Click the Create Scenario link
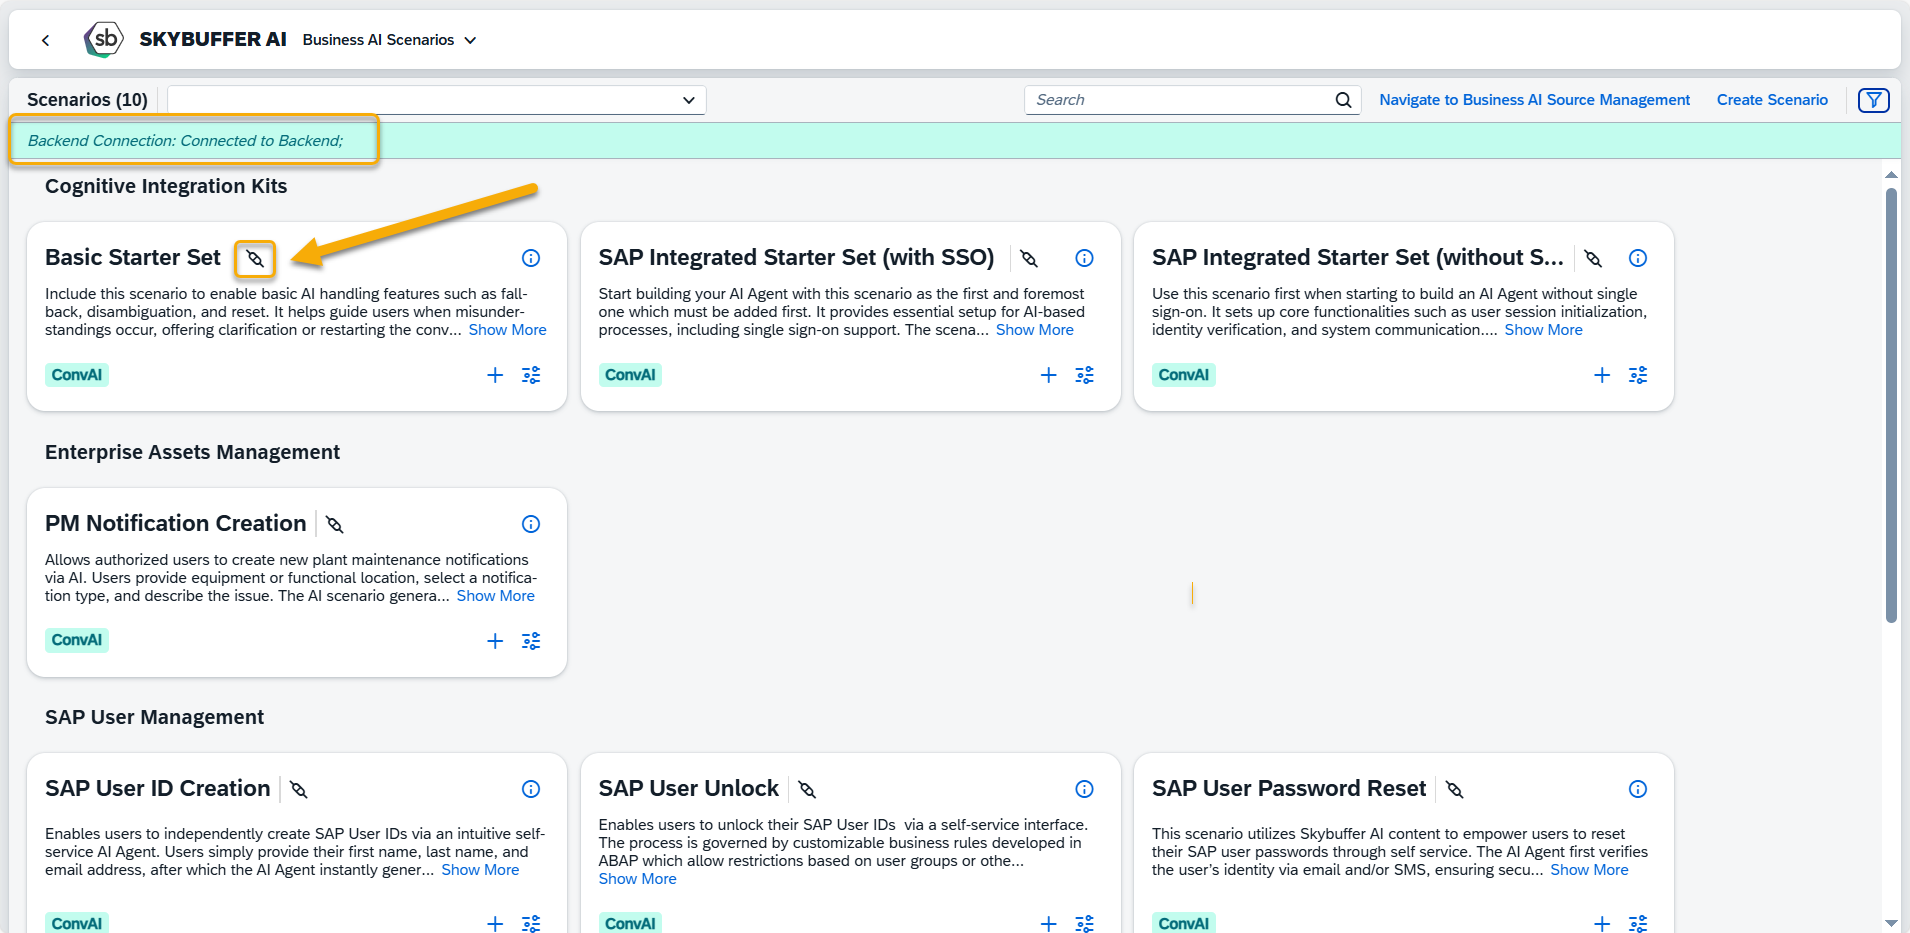Image resolution: width=1910 pixels, height=933 pixels. [1772, 100]
